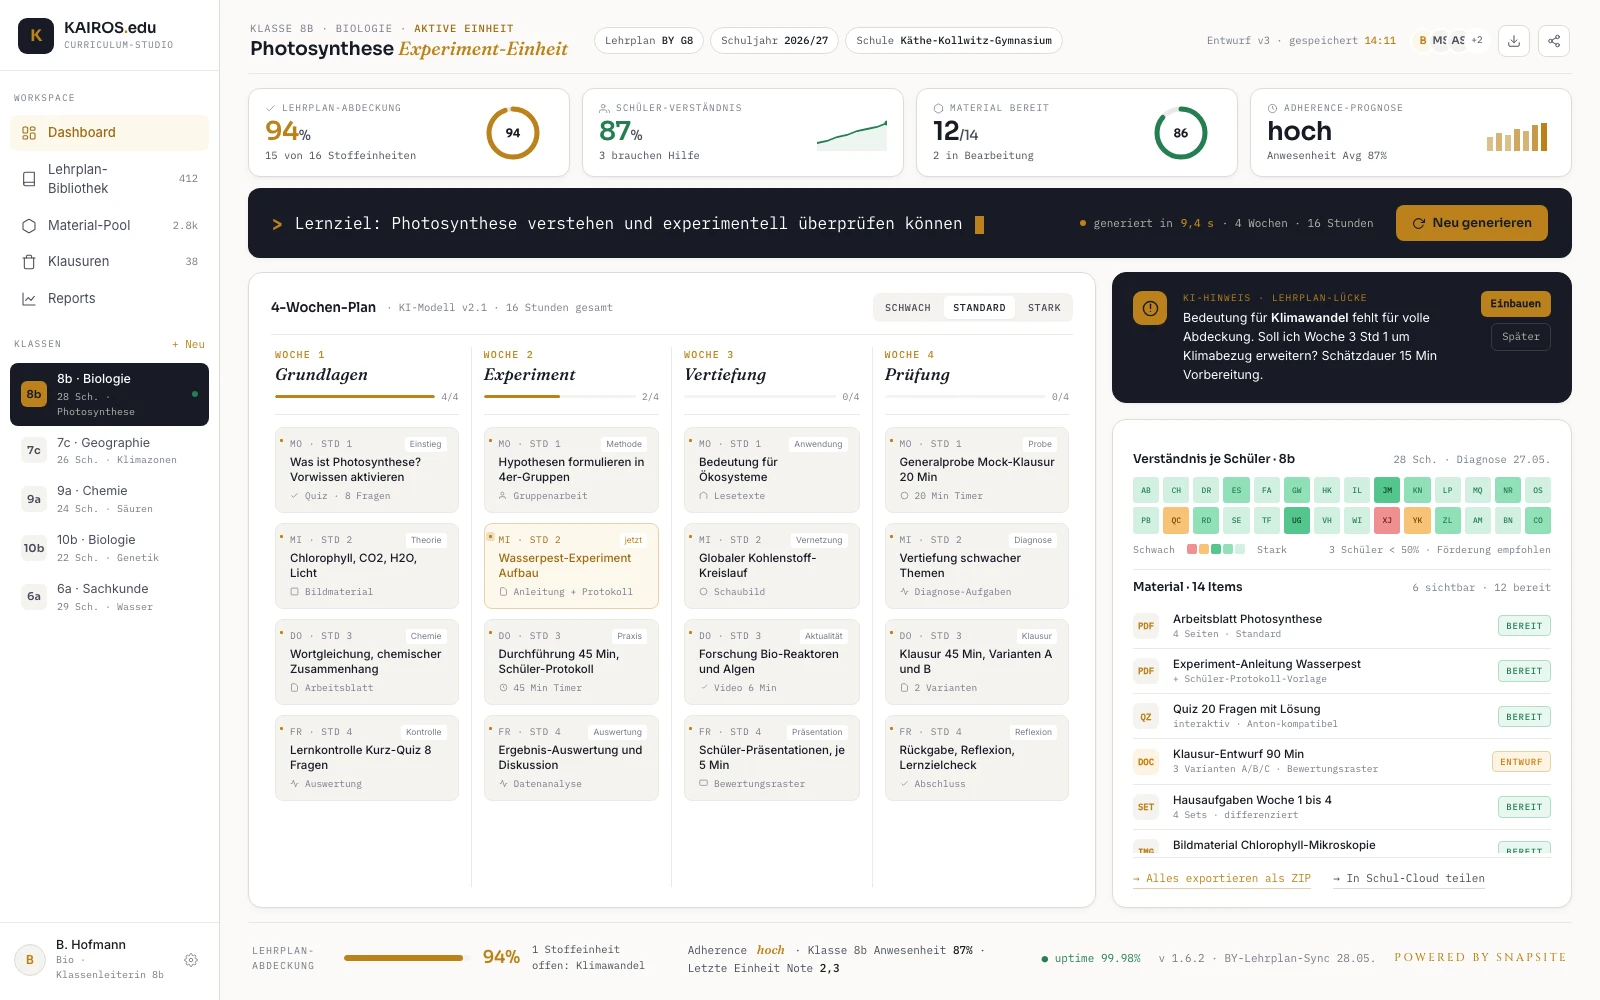Click orange student tile QC
This screenshot has height=1000, width=1600.
tap(1176, 520)
